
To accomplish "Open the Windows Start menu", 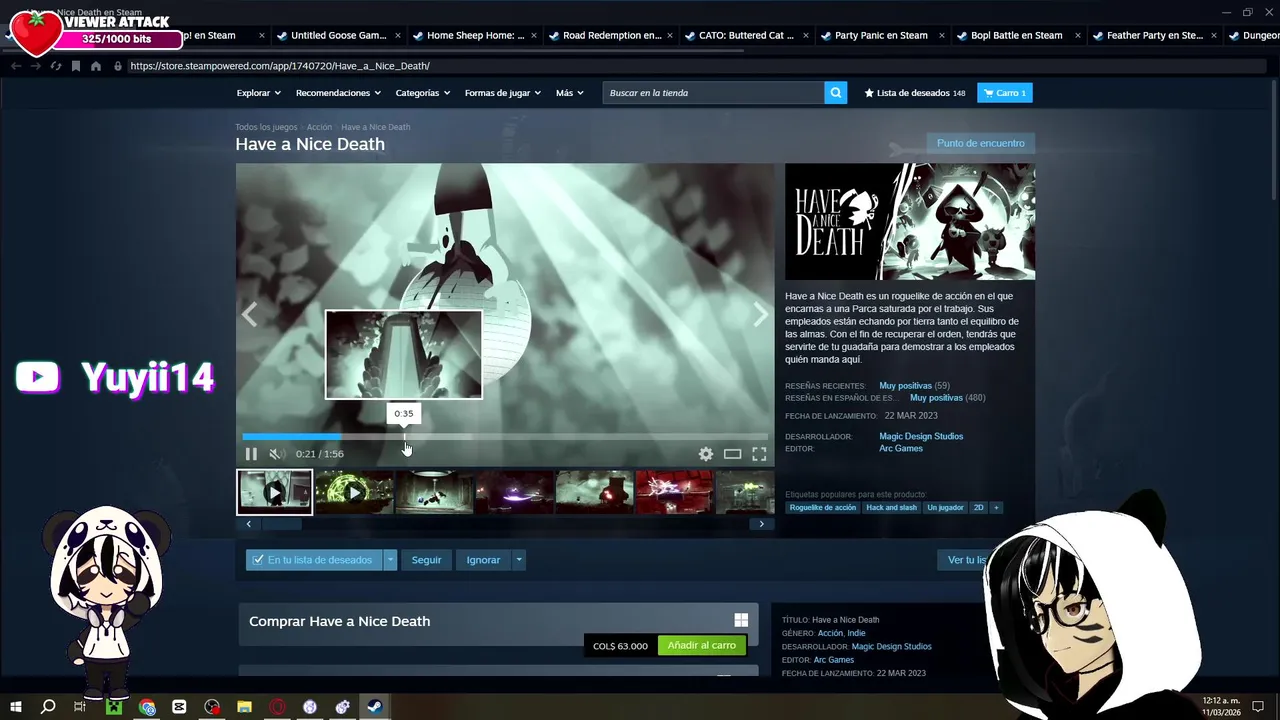I will point(15,707).
